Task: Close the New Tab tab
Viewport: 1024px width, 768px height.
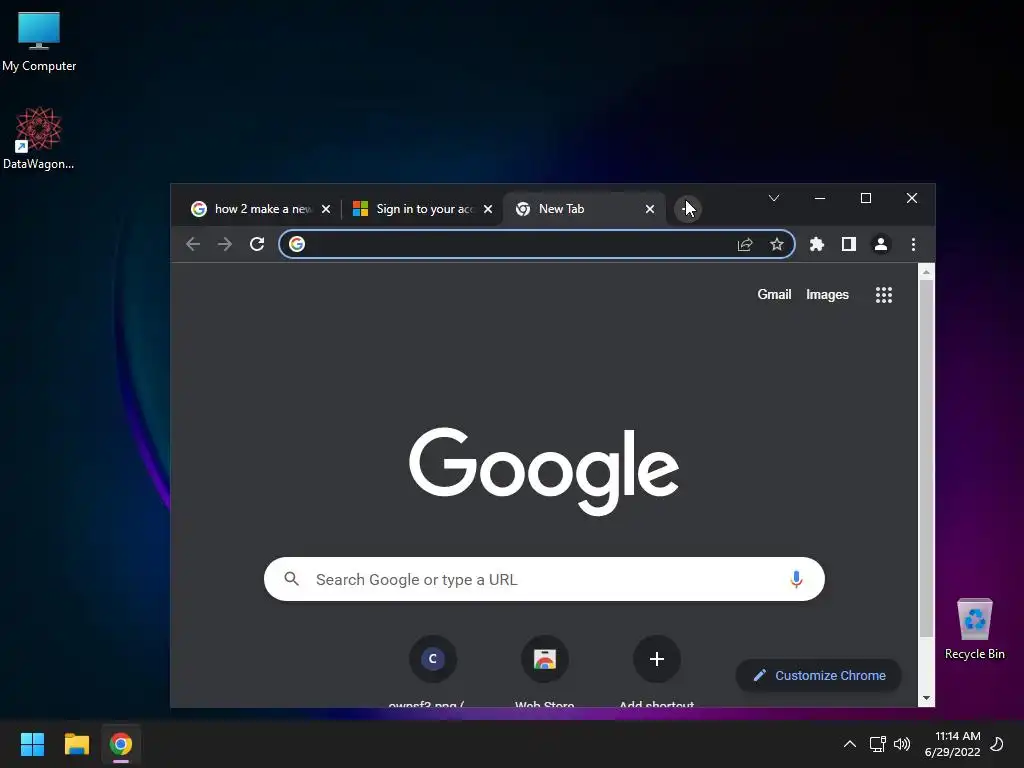Action: tap(650, 209)
